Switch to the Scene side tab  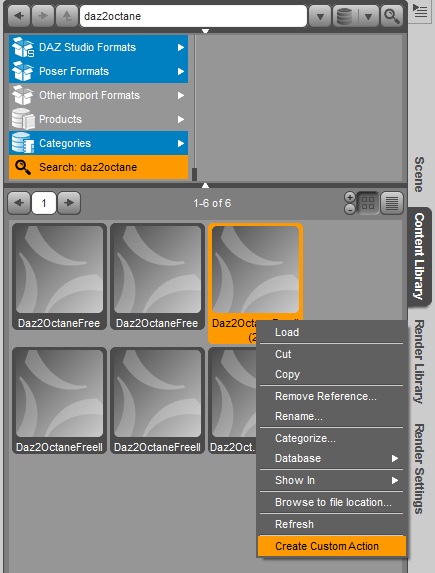(x=419, y=174)
